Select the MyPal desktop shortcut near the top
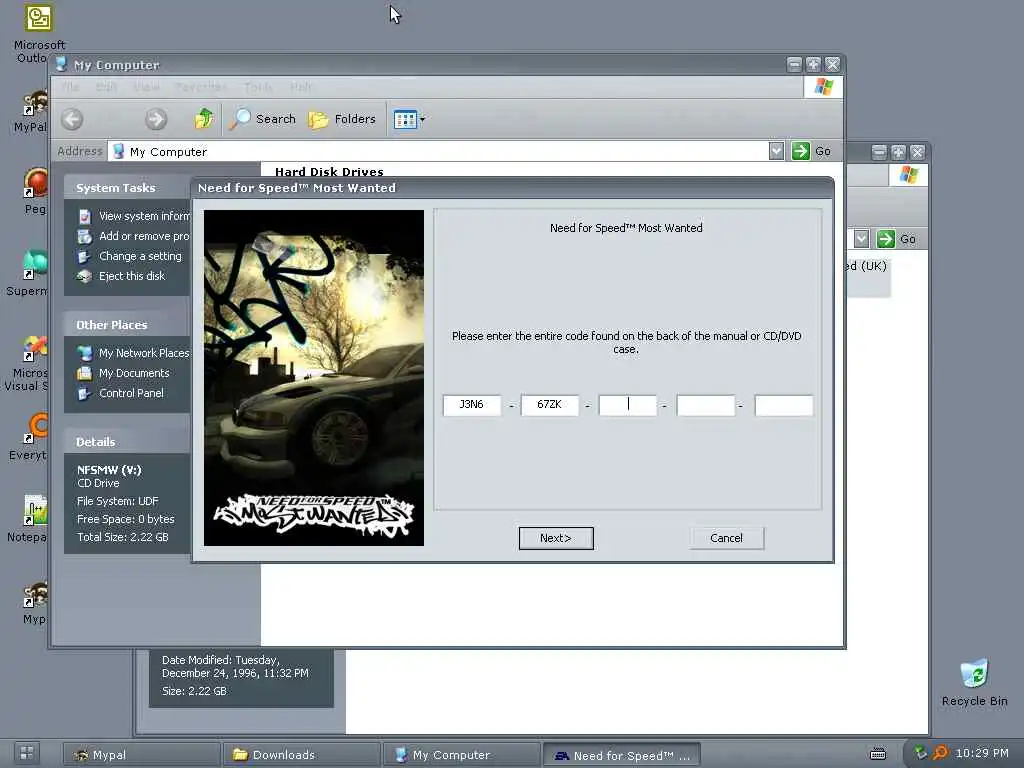Screen dimensions: 1024x768 [x=32, y=112]
